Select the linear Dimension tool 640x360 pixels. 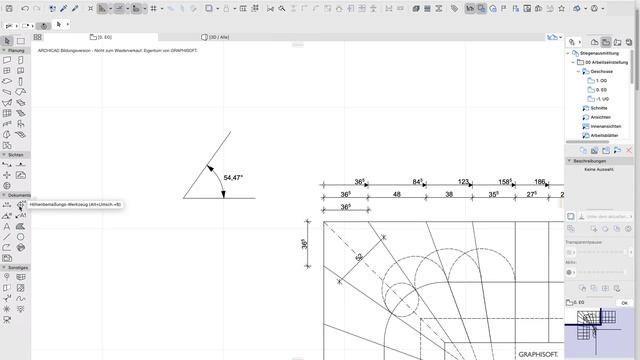tap(7, 205)
